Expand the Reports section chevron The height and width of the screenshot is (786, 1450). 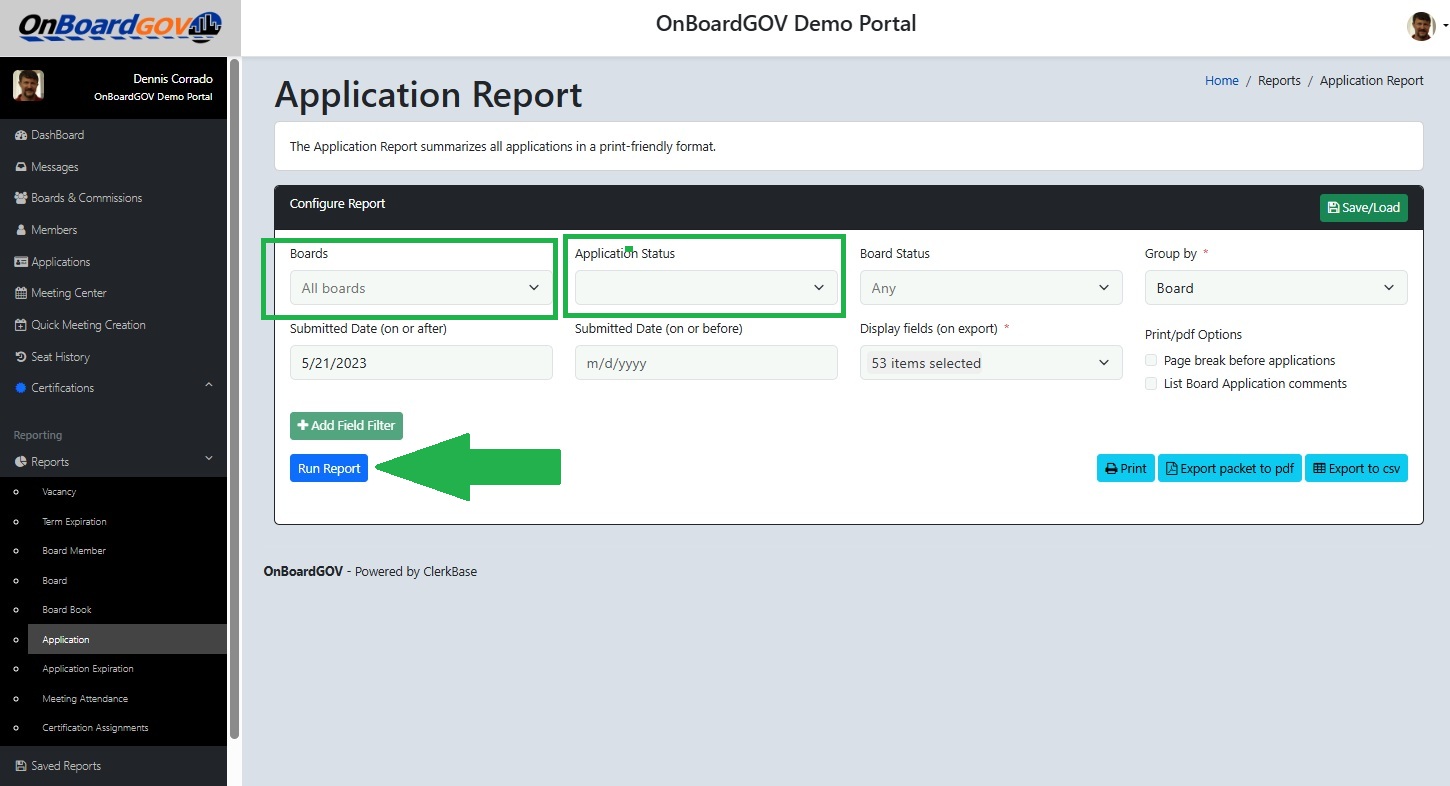pyautogui.click(x=209, y=459)
